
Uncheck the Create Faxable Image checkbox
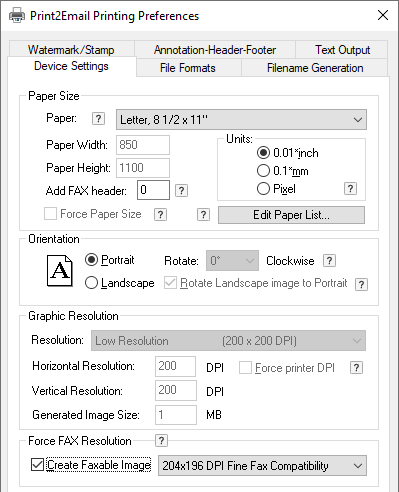click(37, 465)
